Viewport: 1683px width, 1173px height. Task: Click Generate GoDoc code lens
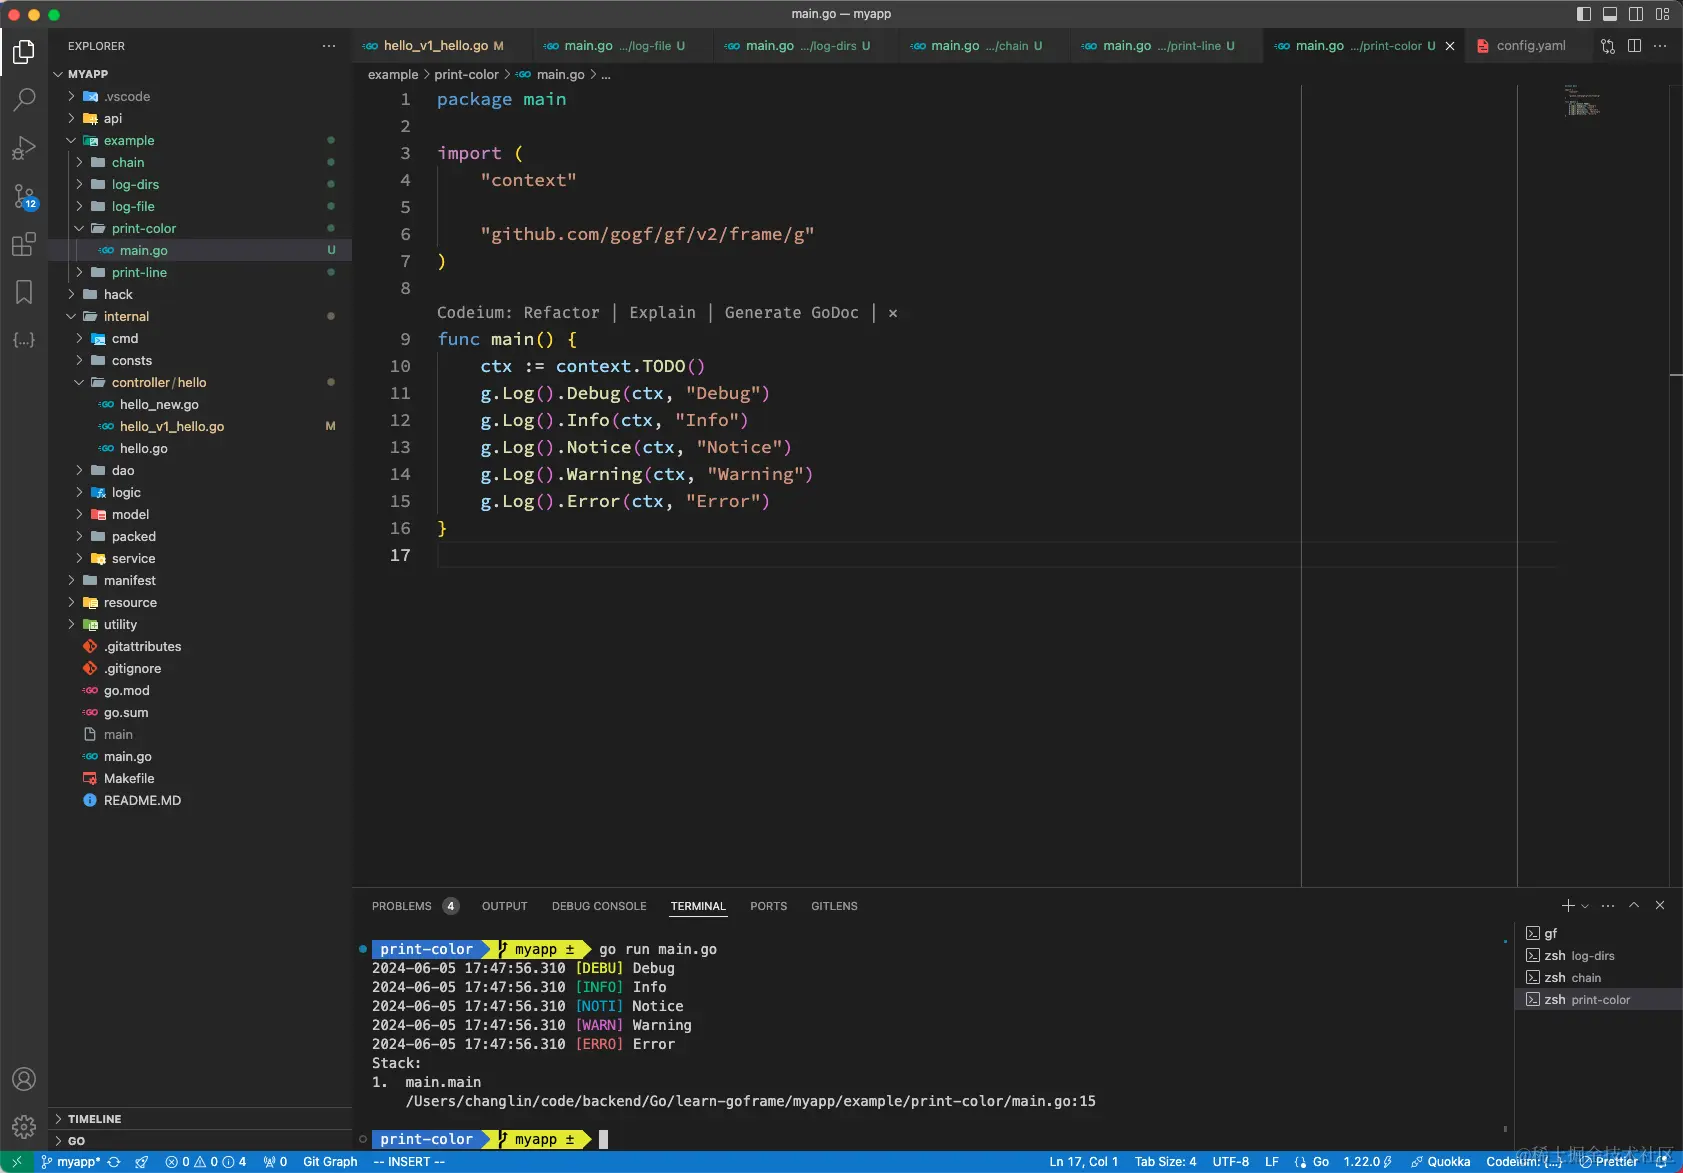[x=791, y=313]
